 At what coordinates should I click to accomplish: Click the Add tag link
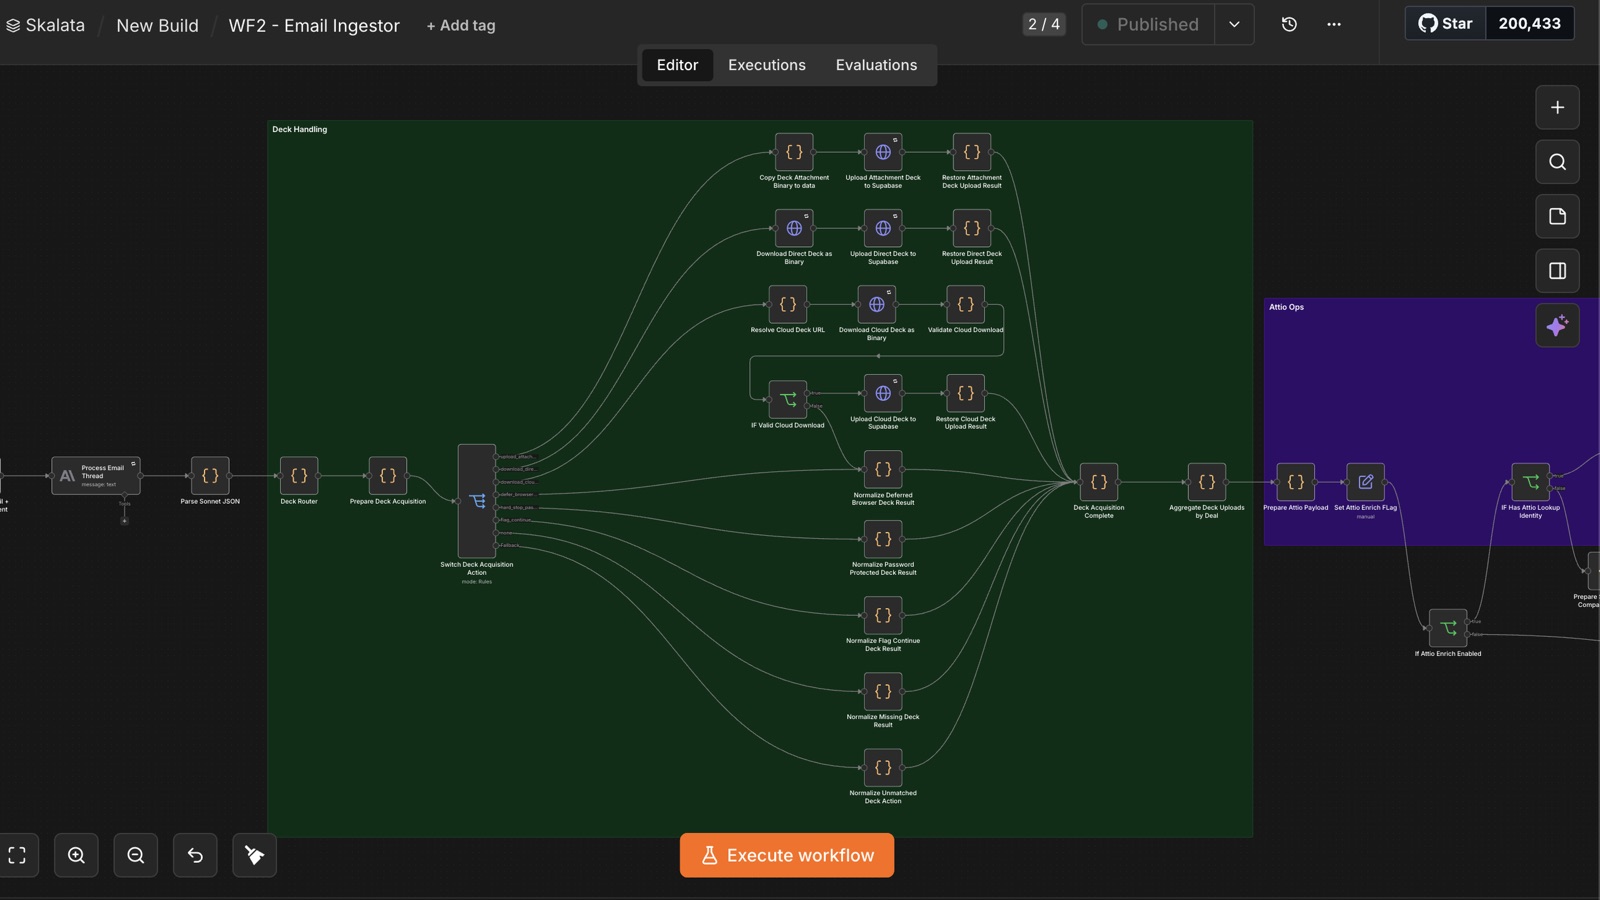461,26
